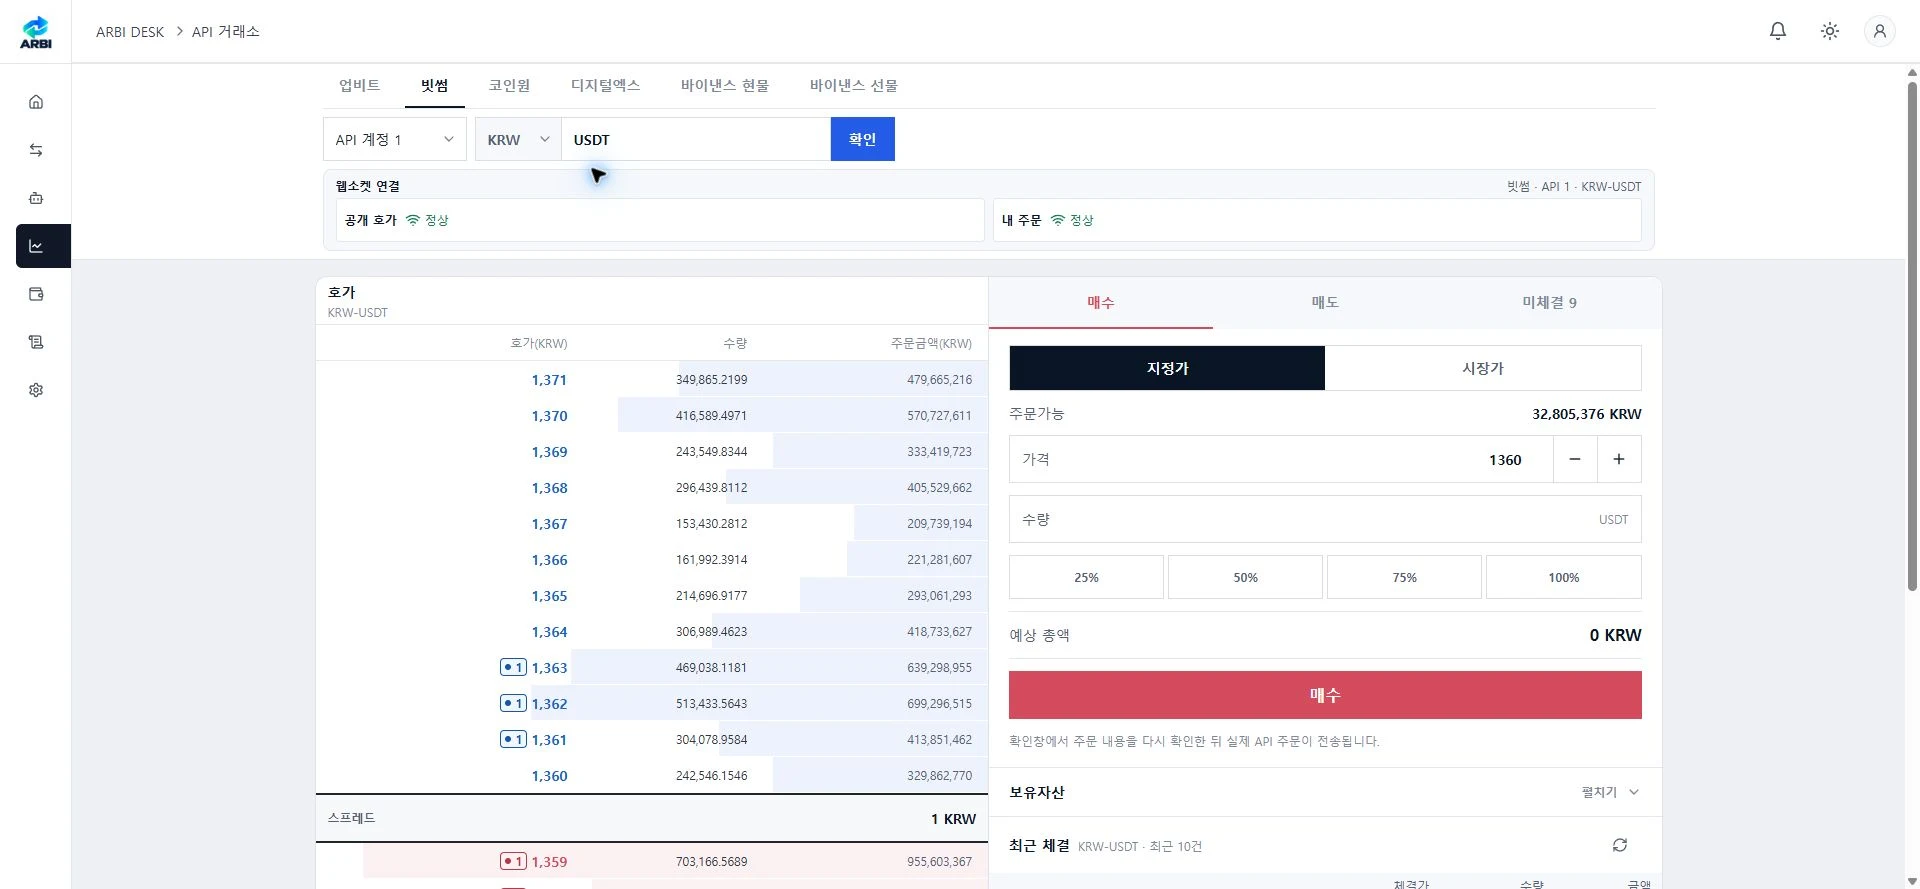Click quantity 349,865.2199 in orderbook

click(x=711, y=380)
